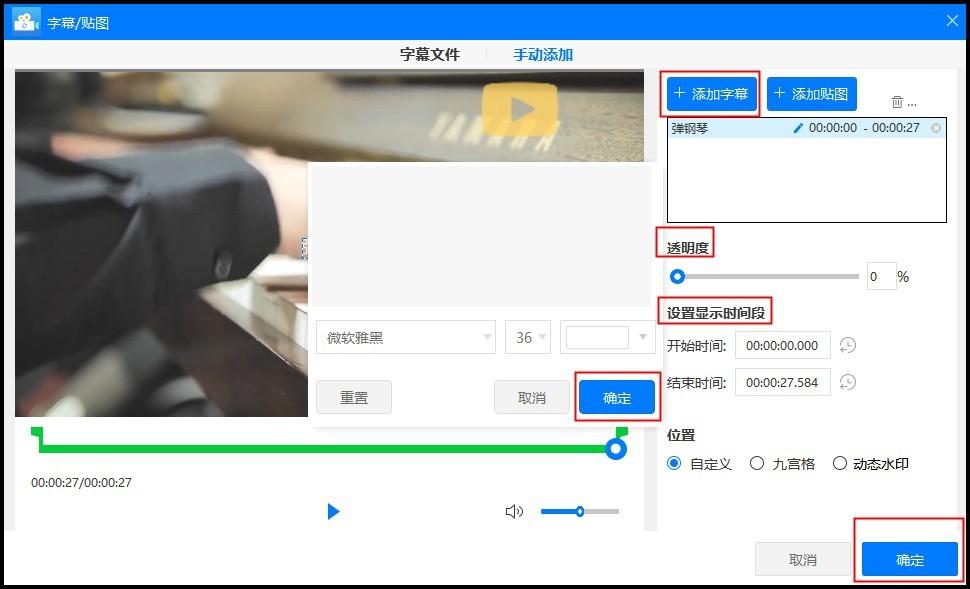Image resolution: width=970 pixels, height=589 pixels.
Task: Confirm text popup with 确定 button
Action: (617, 397)
